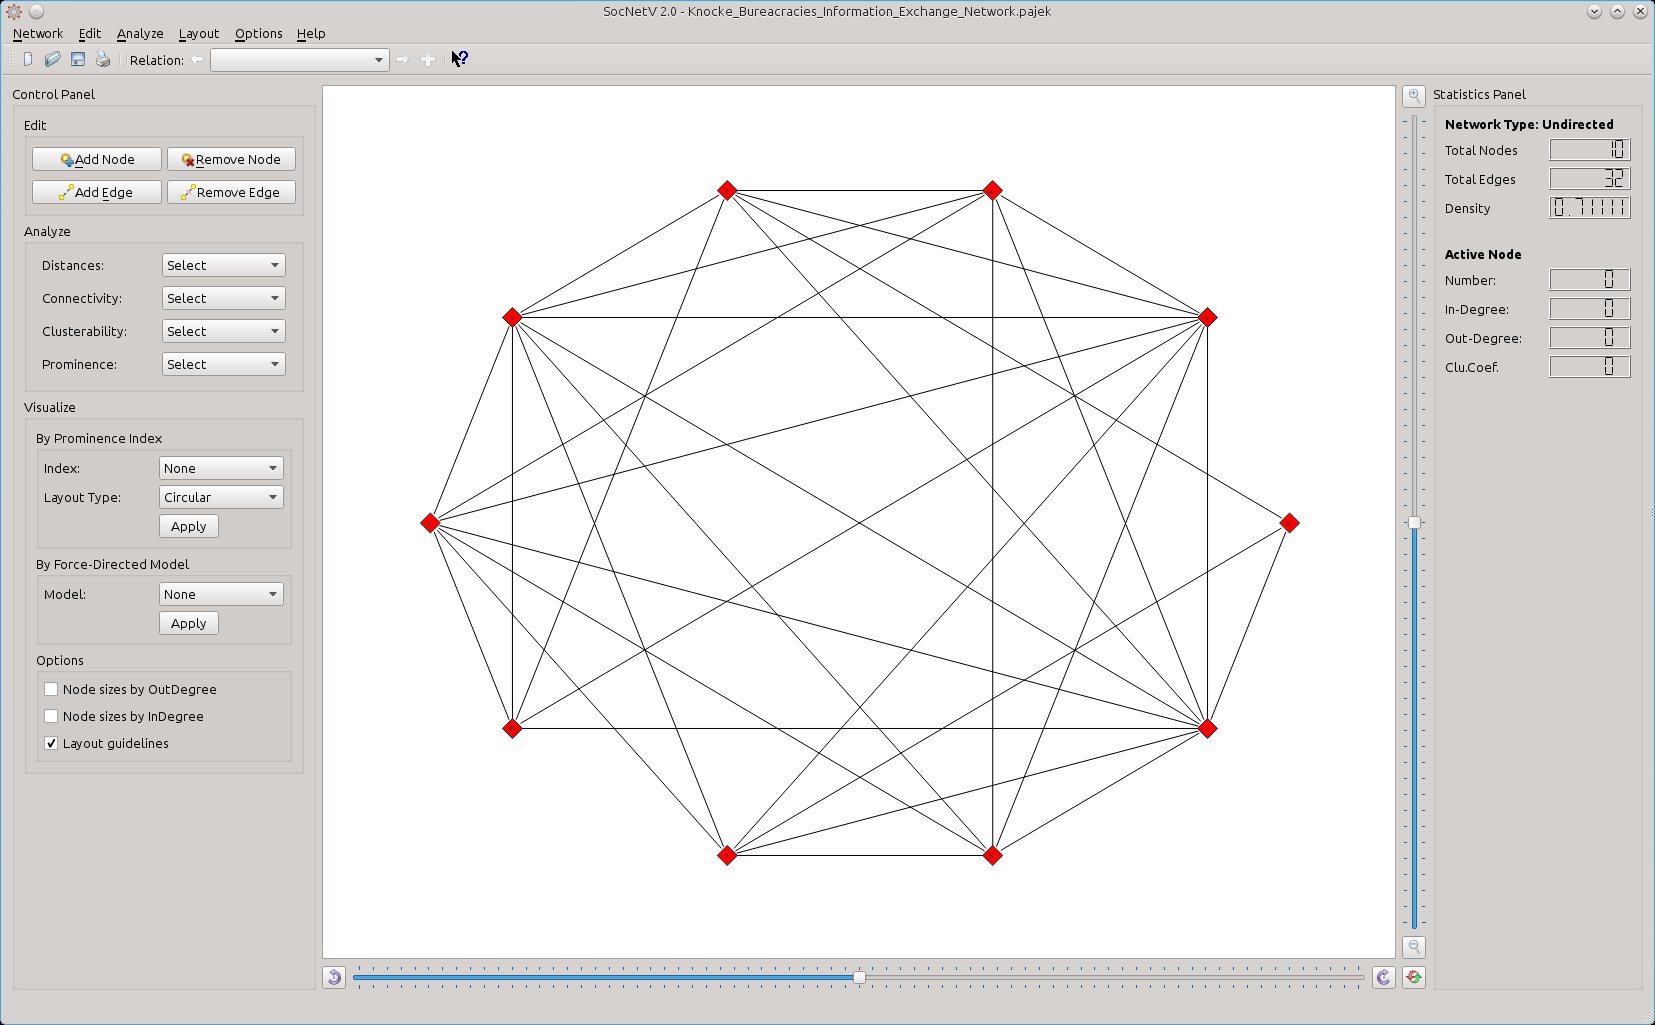The height and width of the screenshot is (1025, 1655).
Task: Open the Force-Directed Model dropdown
Action: click(x=221, y=594)
